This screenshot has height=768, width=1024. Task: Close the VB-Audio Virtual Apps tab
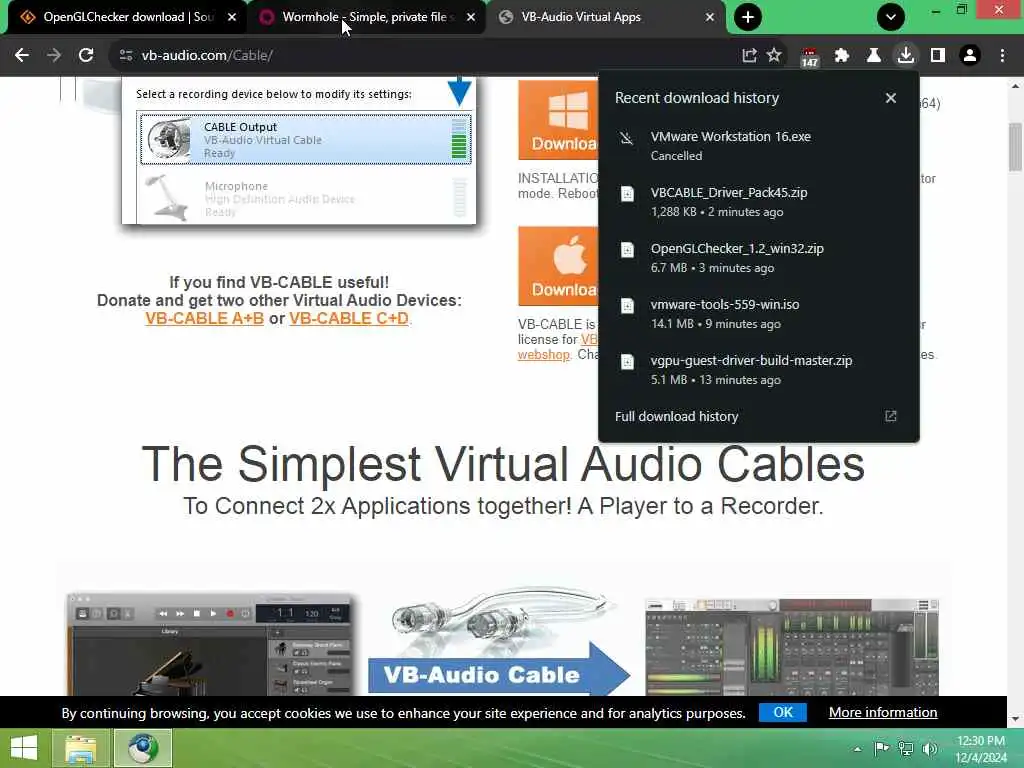pyautogui.click(x=710, y=17)
